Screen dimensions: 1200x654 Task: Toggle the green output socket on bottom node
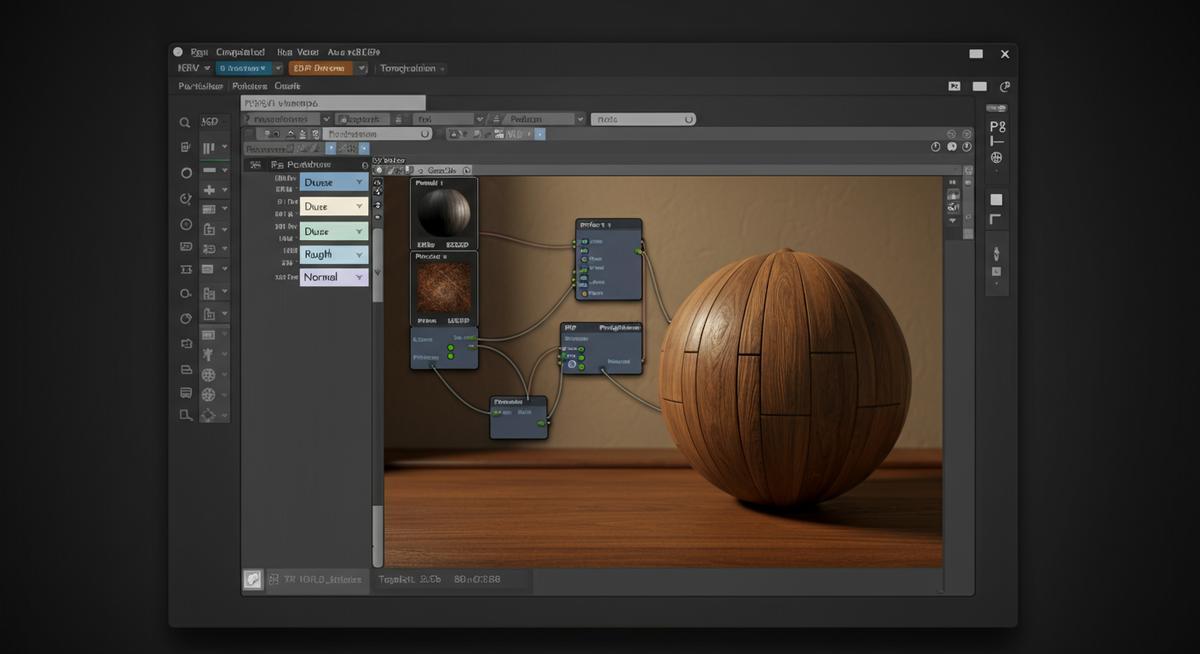pos(541,423)
